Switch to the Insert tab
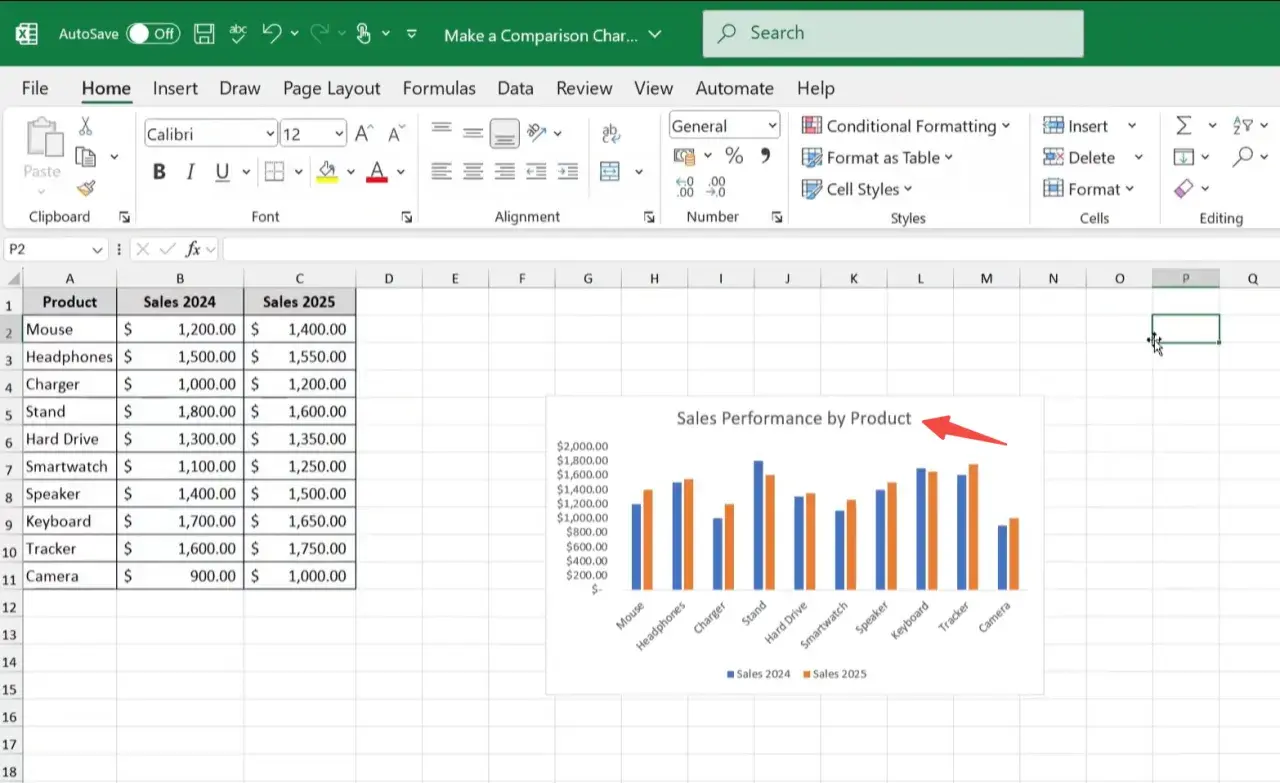Viewport: 1280px width, 783px height. pos(175,88)
